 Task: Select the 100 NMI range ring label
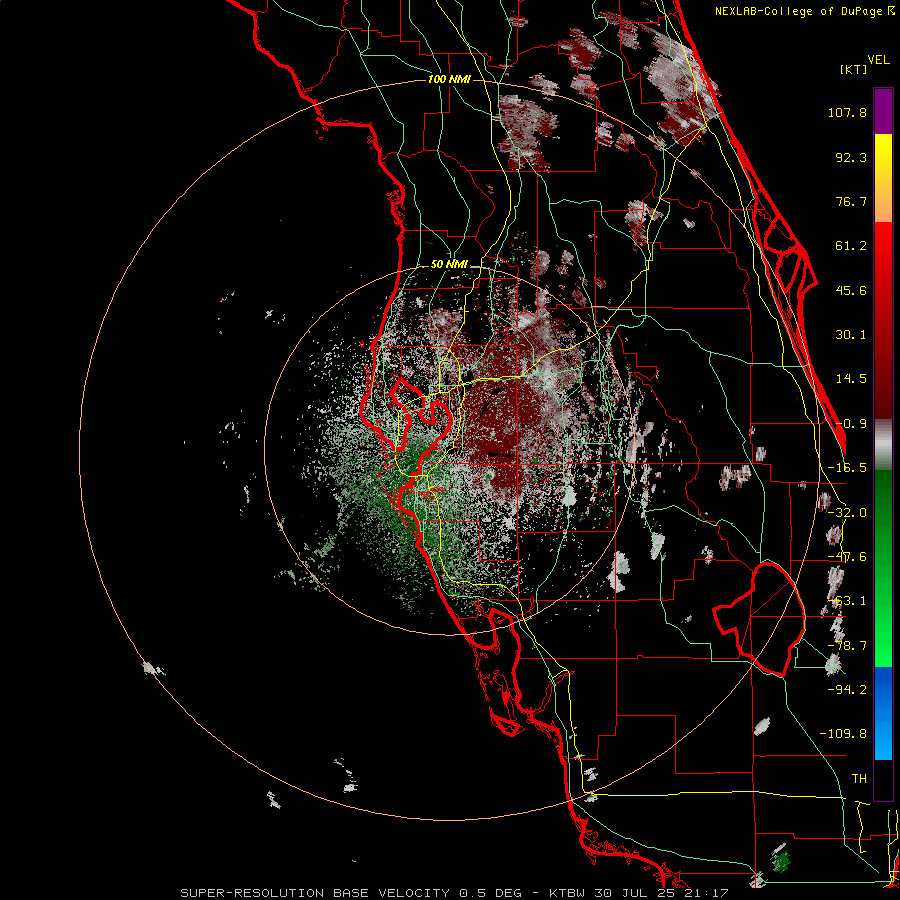pos(449,79)
